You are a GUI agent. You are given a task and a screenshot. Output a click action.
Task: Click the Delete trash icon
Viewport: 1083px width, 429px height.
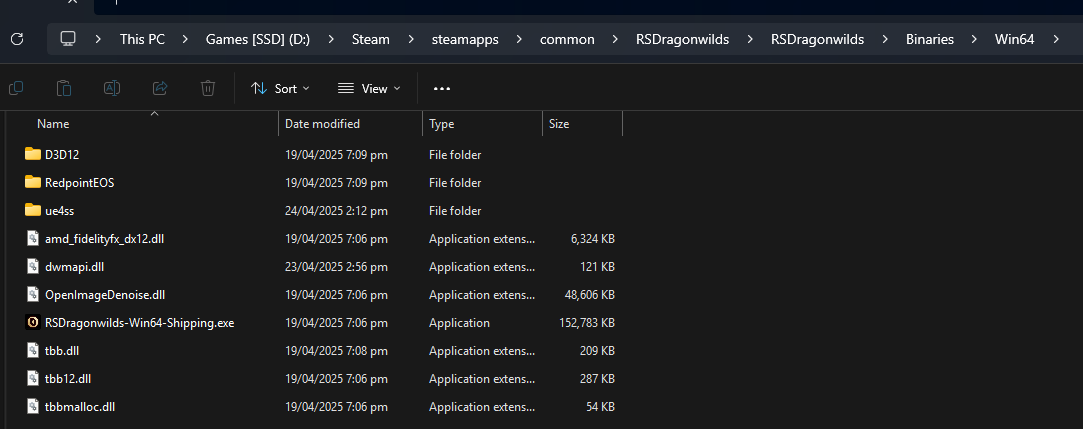(208, 88)
